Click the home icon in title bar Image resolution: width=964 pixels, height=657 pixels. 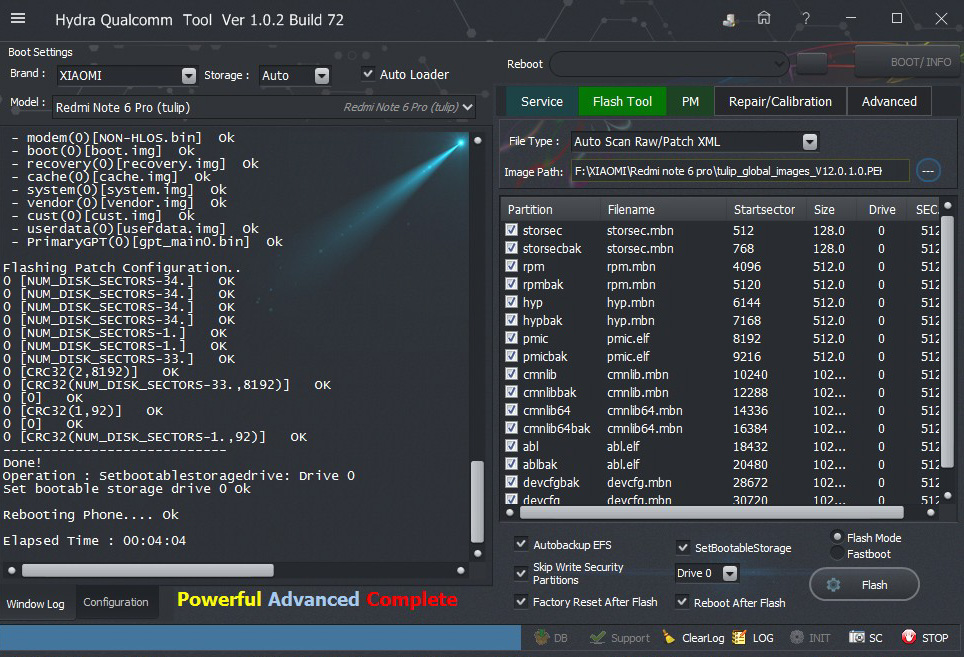click(764, 18)
